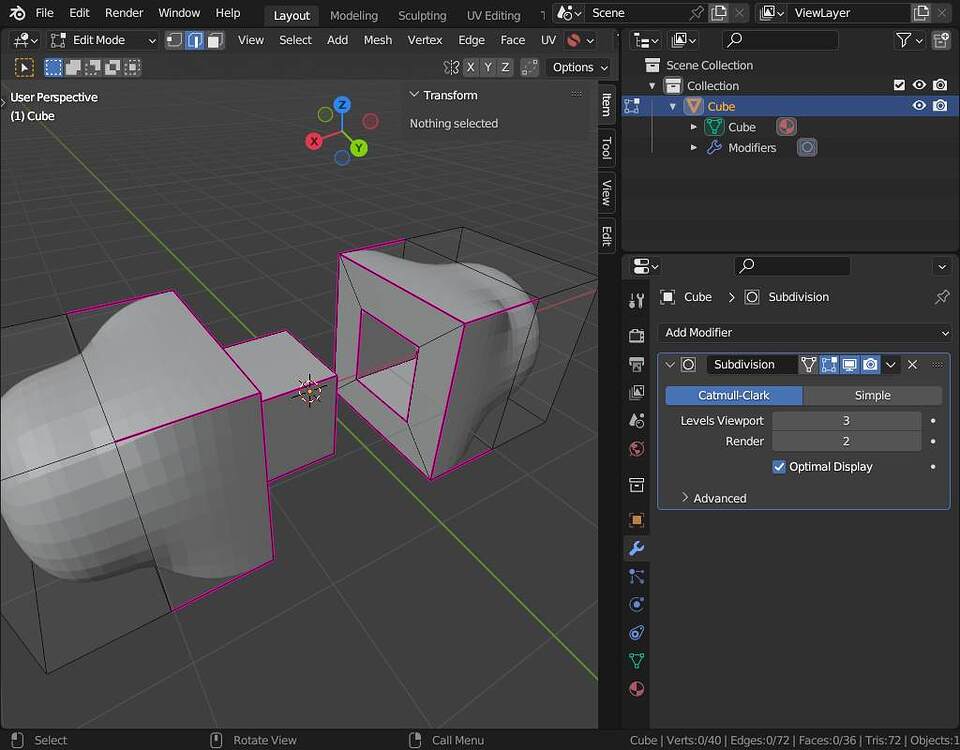Image resolution: width=960 pixels, height=750 pixels.
Task: Open the Render properties tab icon
Action: [x=637, y=335]
